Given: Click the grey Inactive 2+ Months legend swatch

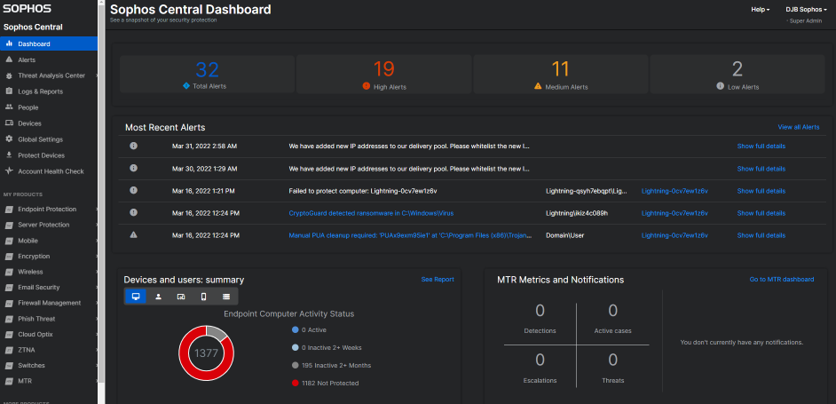Looking at the screenshot, I should 295,366.
